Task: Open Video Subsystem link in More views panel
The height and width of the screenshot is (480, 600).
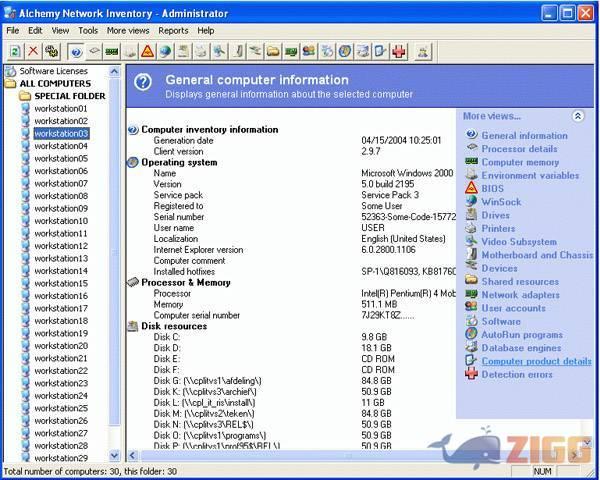Action: click(x=519, y=242)
